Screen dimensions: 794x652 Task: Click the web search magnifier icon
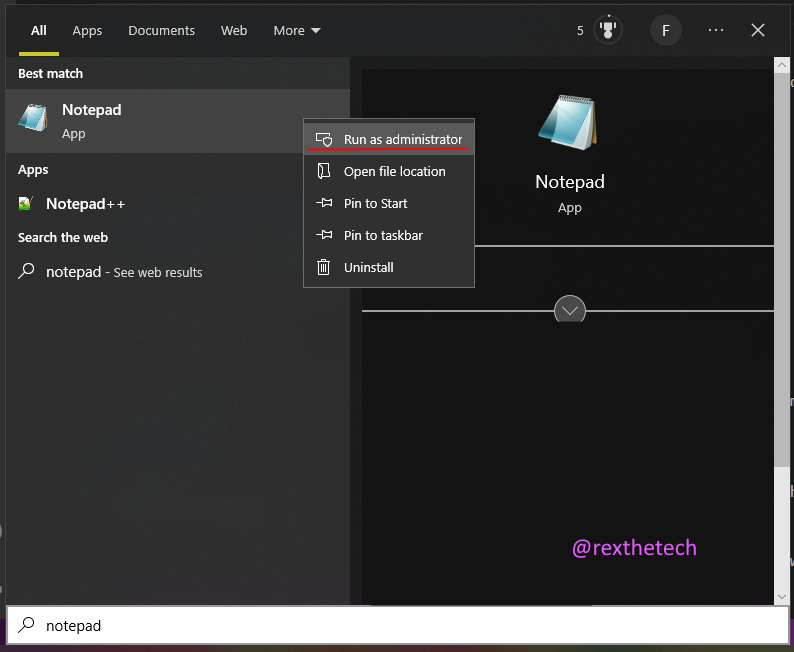pyautogui.click(x=26, y=271)
